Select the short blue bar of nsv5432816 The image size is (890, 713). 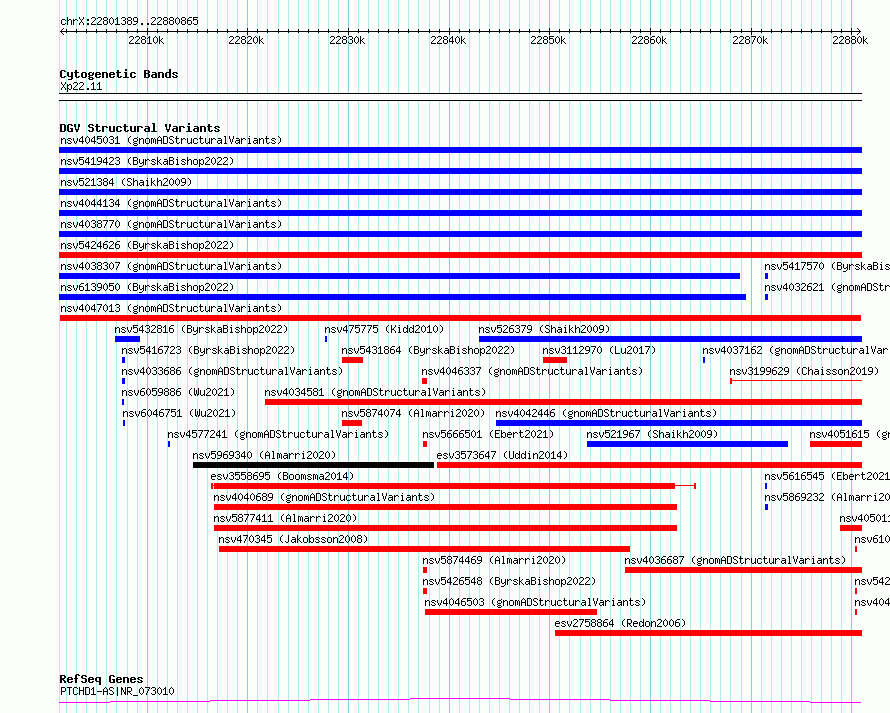click(127, 339)
